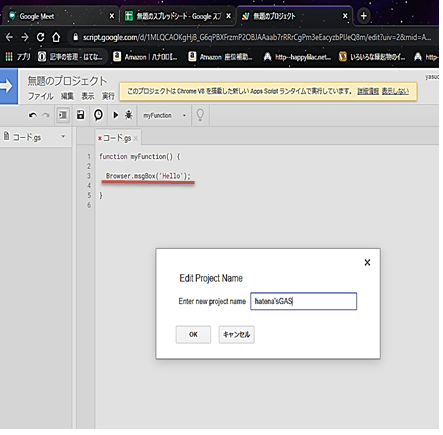The width and height of the screenshot is (443, 435).
Task: Open the browser home page icon
Action: 56,37
